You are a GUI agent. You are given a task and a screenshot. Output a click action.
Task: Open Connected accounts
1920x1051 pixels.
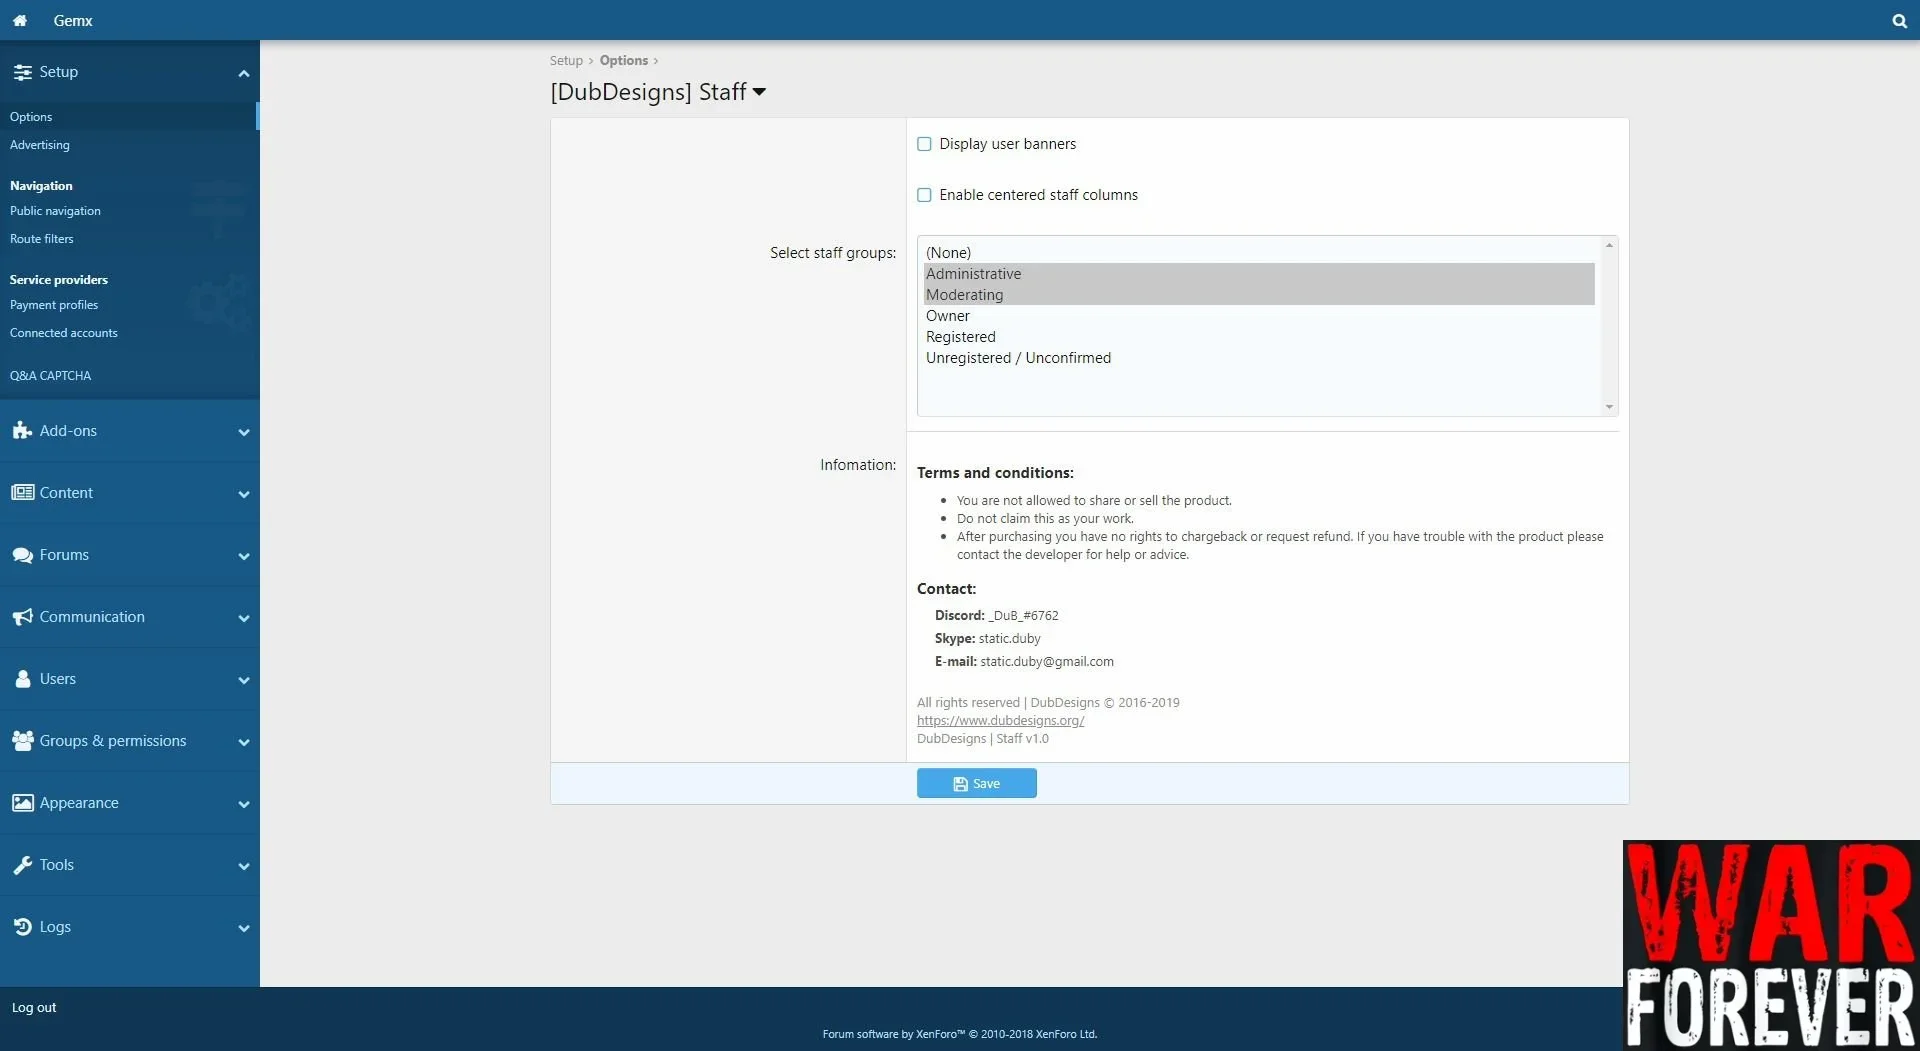coord(63,333)
